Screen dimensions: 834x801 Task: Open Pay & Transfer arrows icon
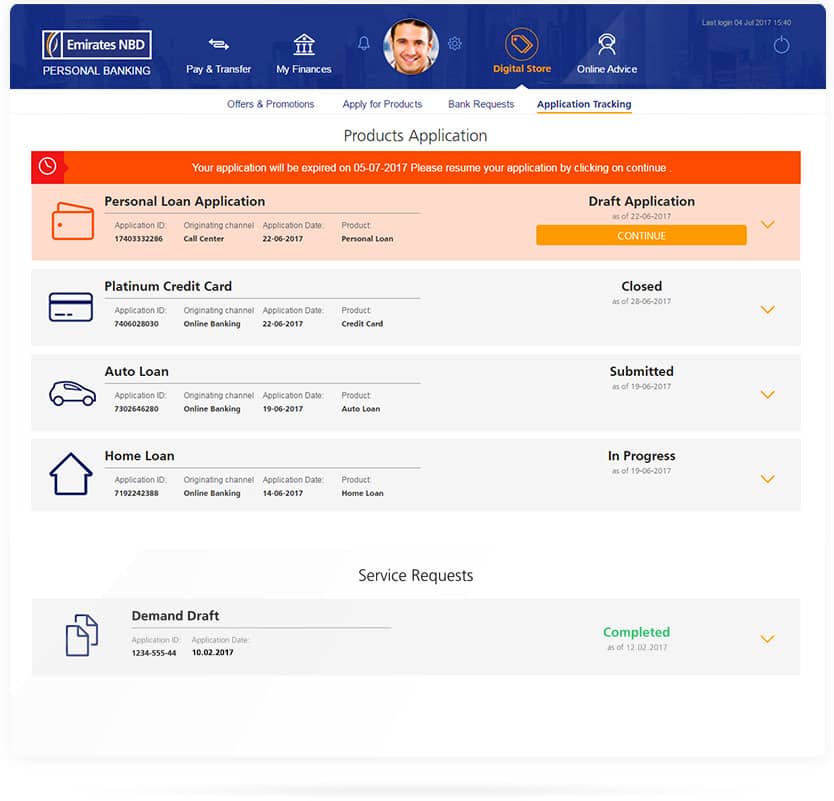pyautogui.click(x=219, y=44)
